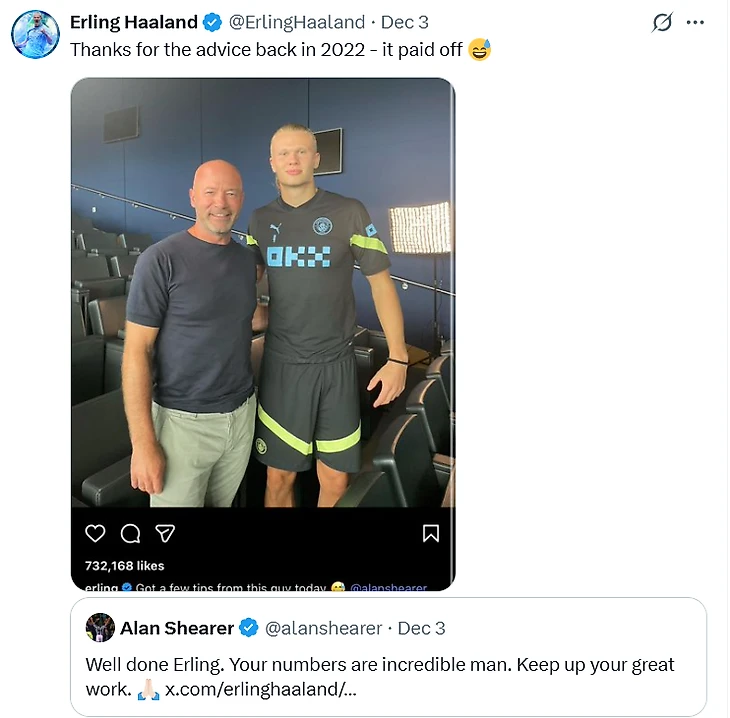Screen dimensions: 730x718
Task: Click Alan Shearer's avatar in quoted tweet
Action: 100,628
